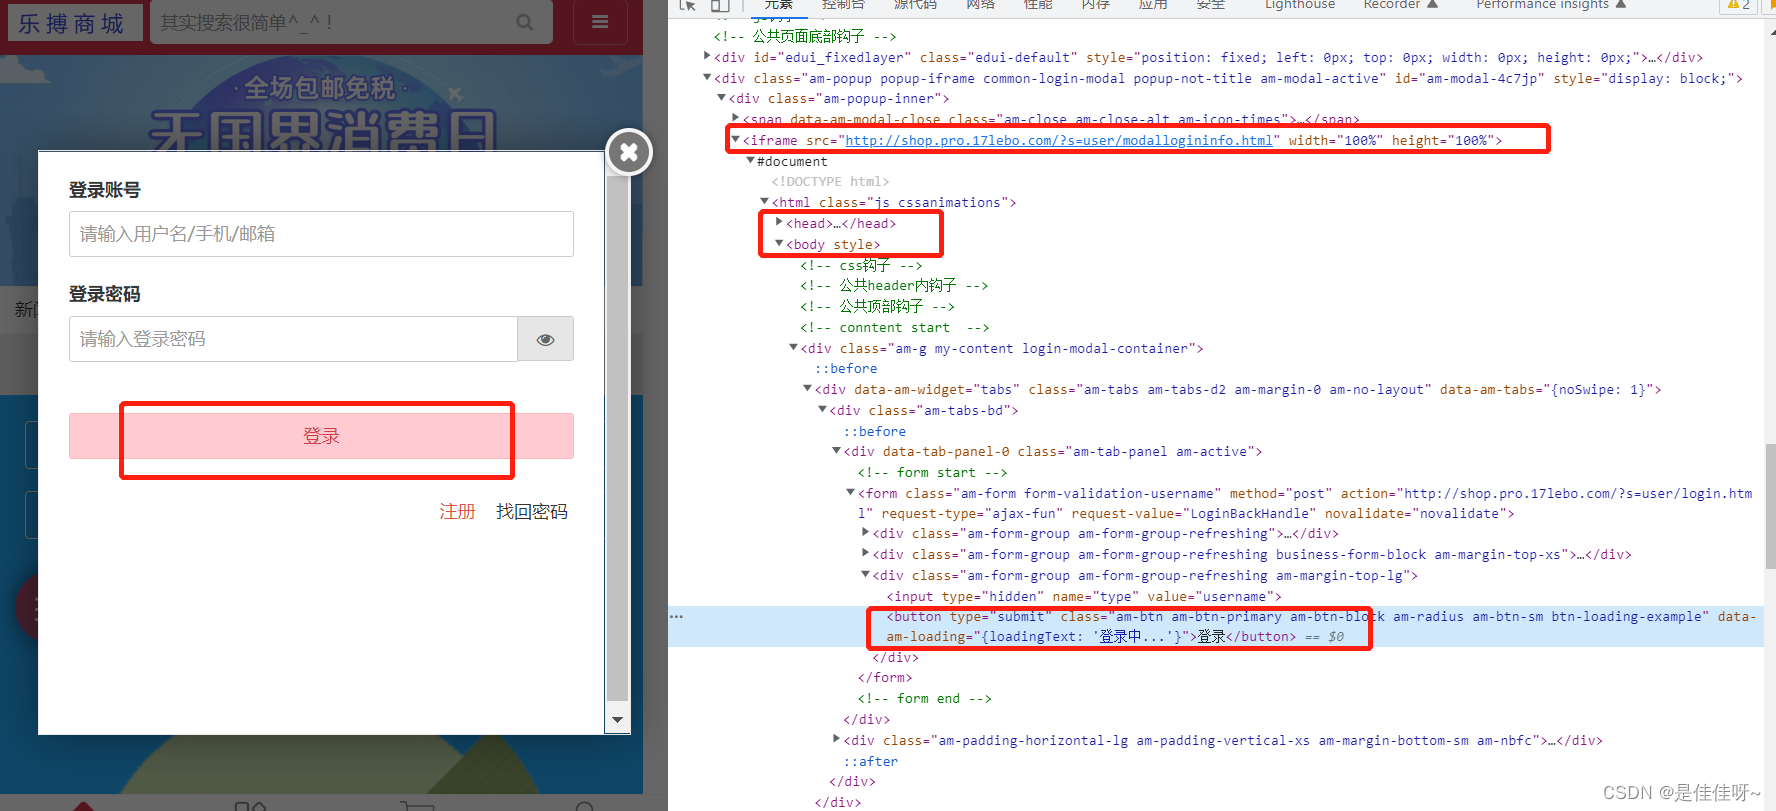This screenshot has height=811, width=1776.
Task: Open the 控制台 (Console) DevTools tab
Action: tap(843, 5)
